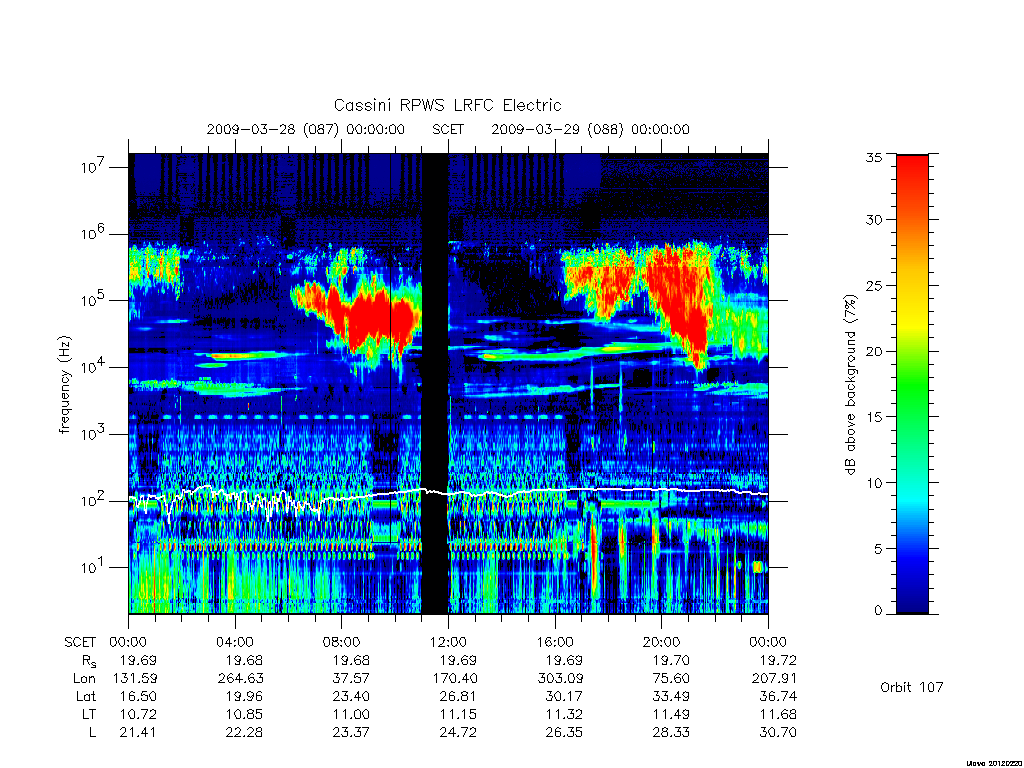Select L-shell value 24.72
The width and height of the screenshot is (1024, 768).
coord(458,732)
